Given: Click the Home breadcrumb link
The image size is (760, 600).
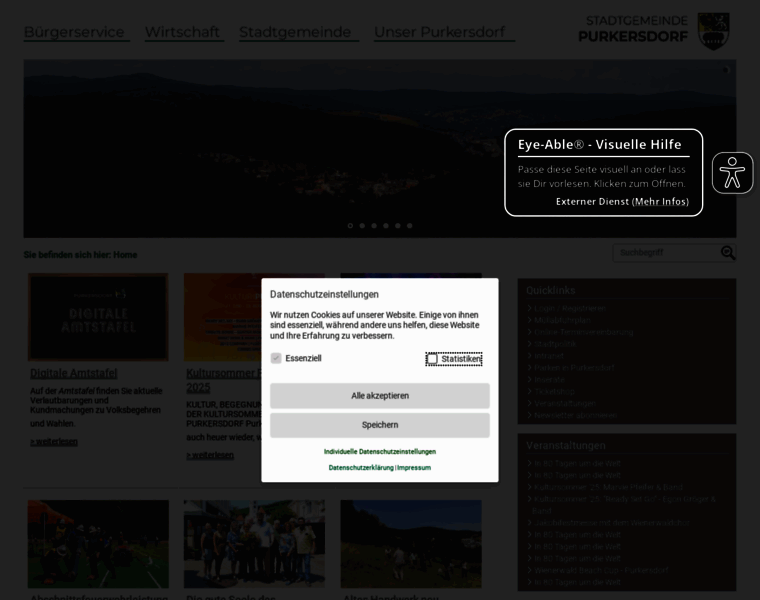Looking at the screenshot, I should (125, 255).
